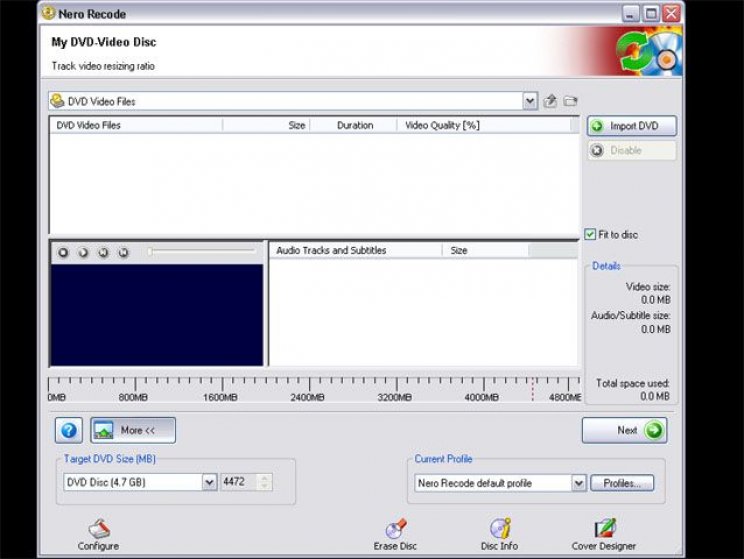This screenshot has height=559, width=744.
Task: Click the Total space used label
Action: click(x=632, y=383)
